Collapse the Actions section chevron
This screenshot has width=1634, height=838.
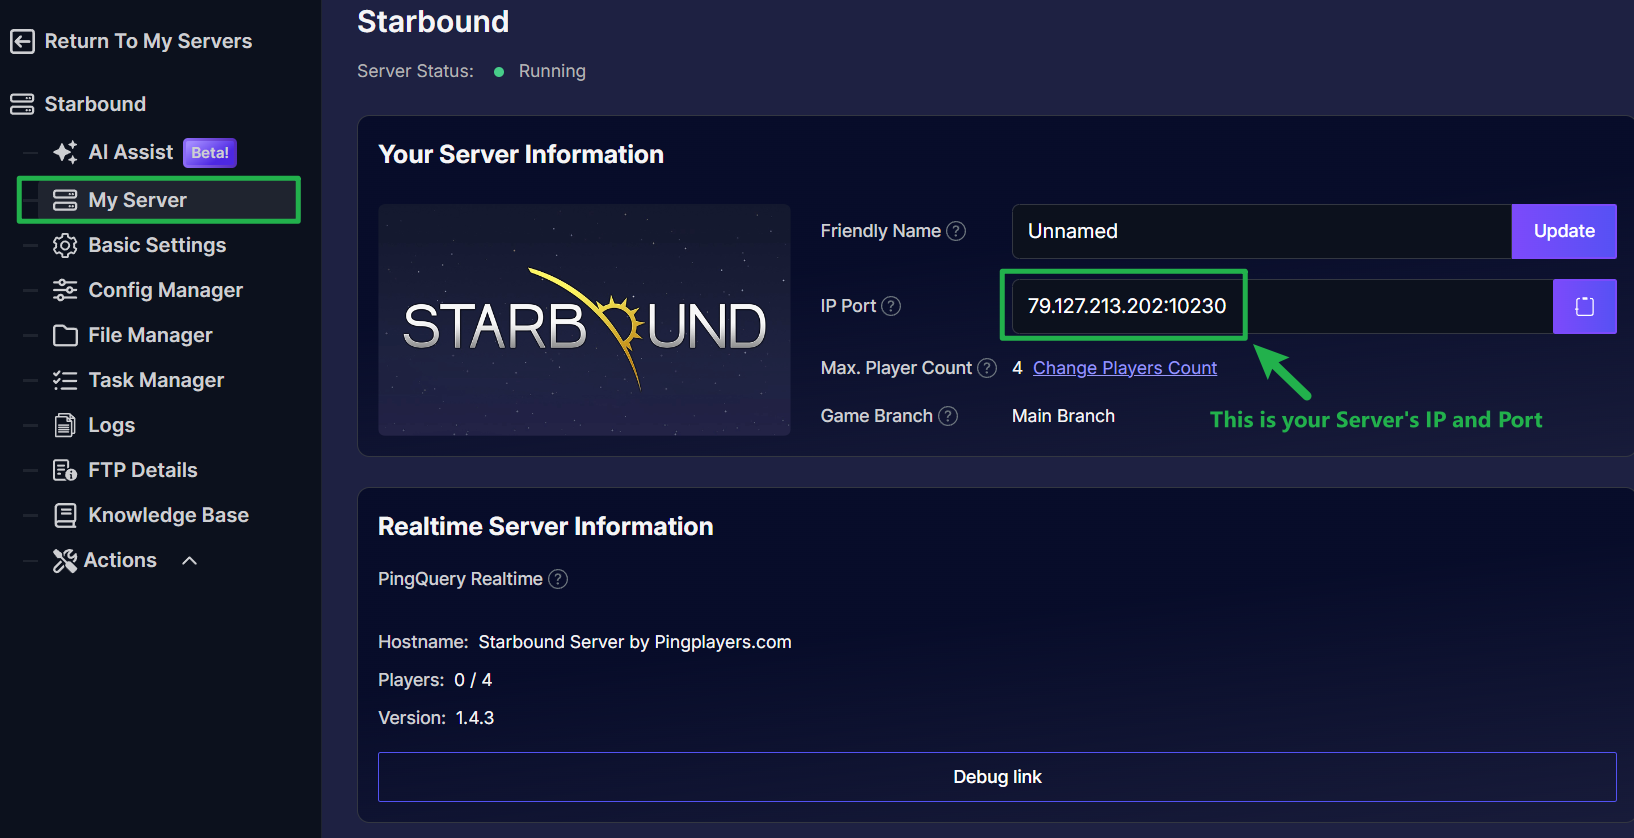[x=190, y=561]
